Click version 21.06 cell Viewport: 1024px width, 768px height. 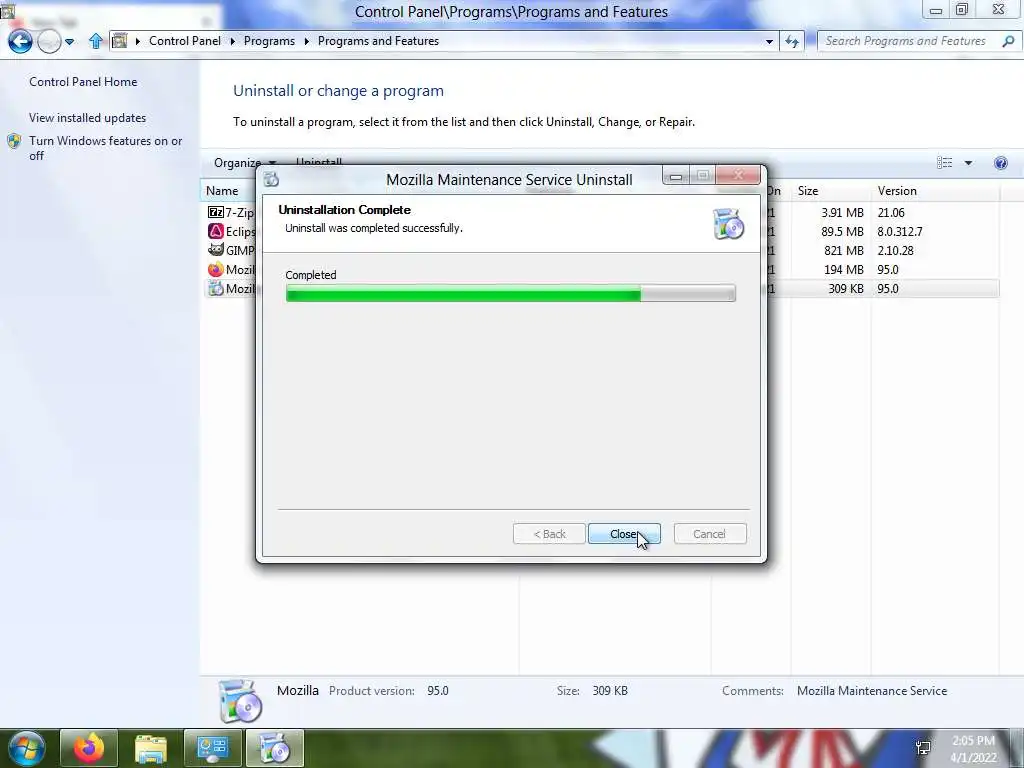click(891, 212)
